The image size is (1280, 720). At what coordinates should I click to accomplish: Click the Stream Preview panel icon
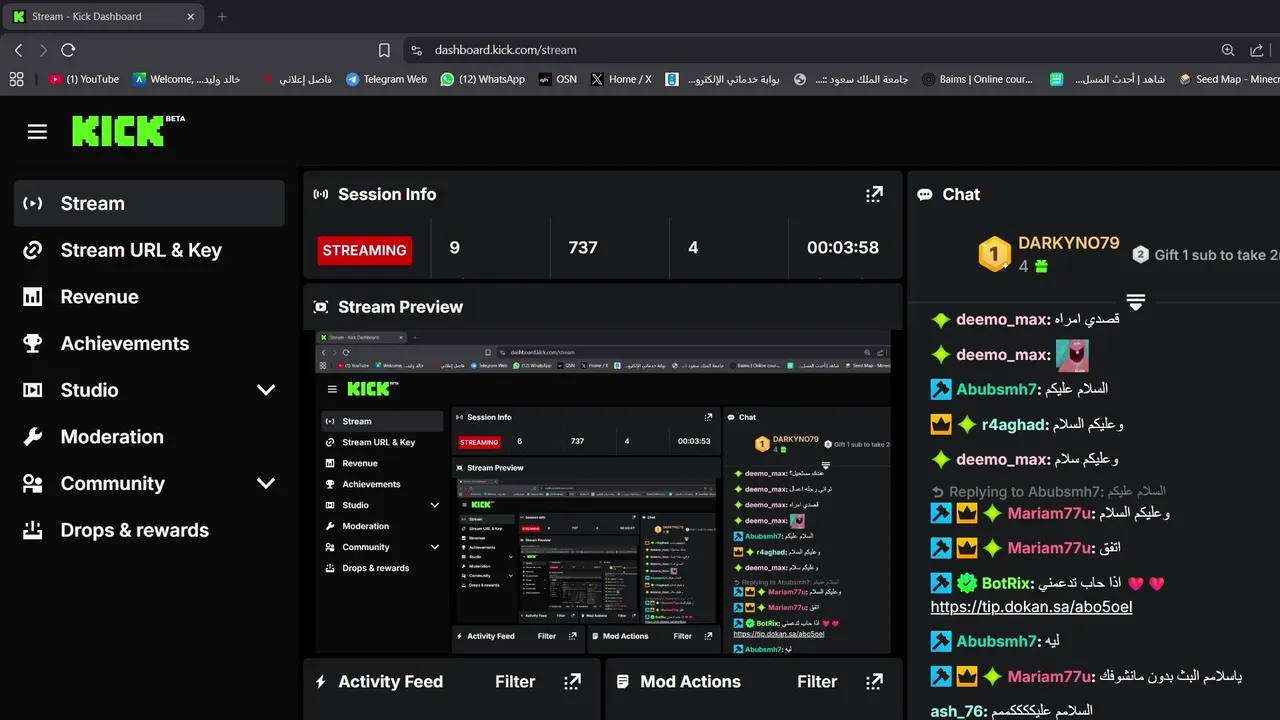(321, 307)
